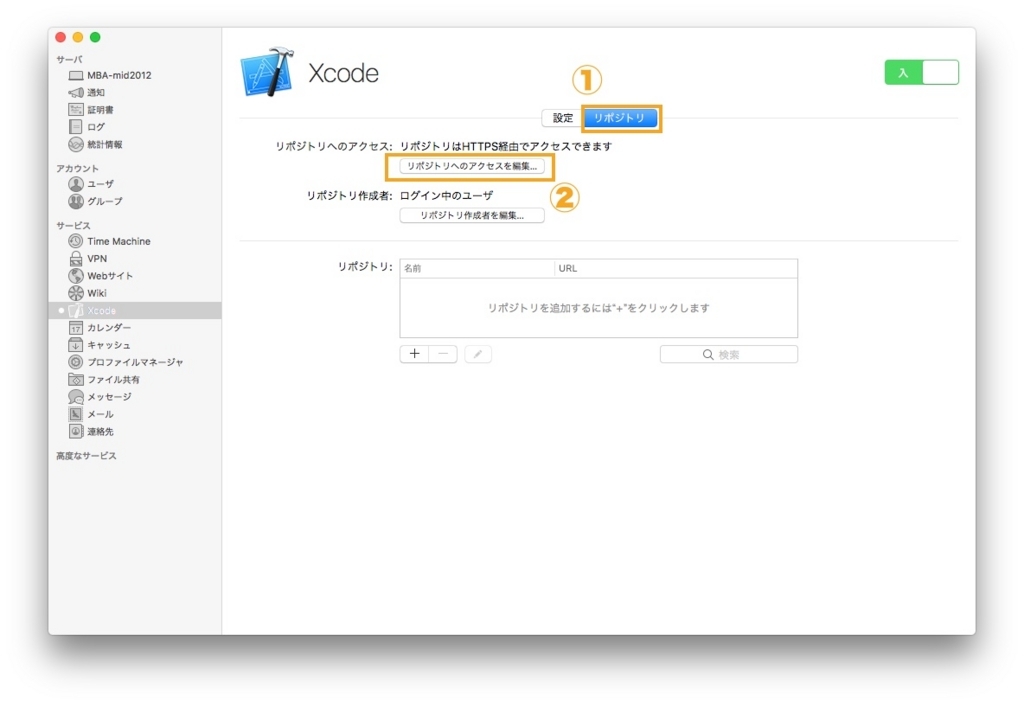Viewport: 1024px width, 704px height.
Task: Click the large Xcode hammer logo
Action: pyautogui.click(x=267, y=72)
